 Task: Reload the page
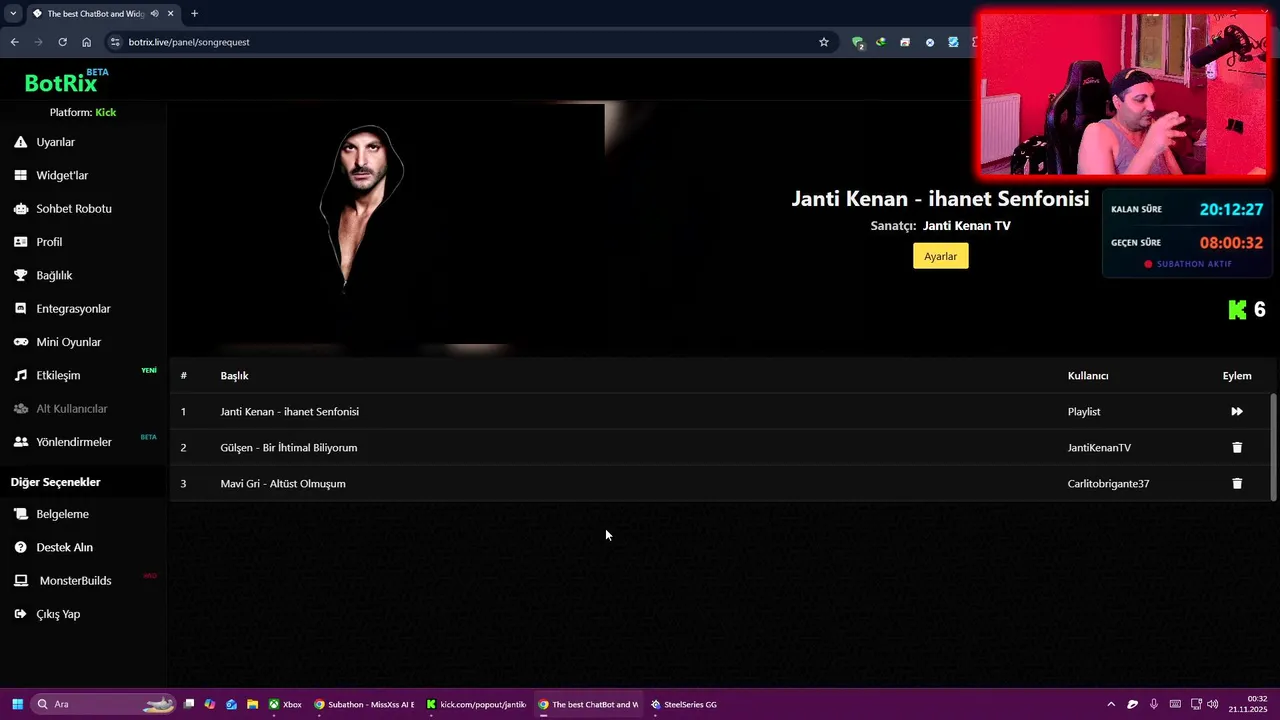coord(62,42)
